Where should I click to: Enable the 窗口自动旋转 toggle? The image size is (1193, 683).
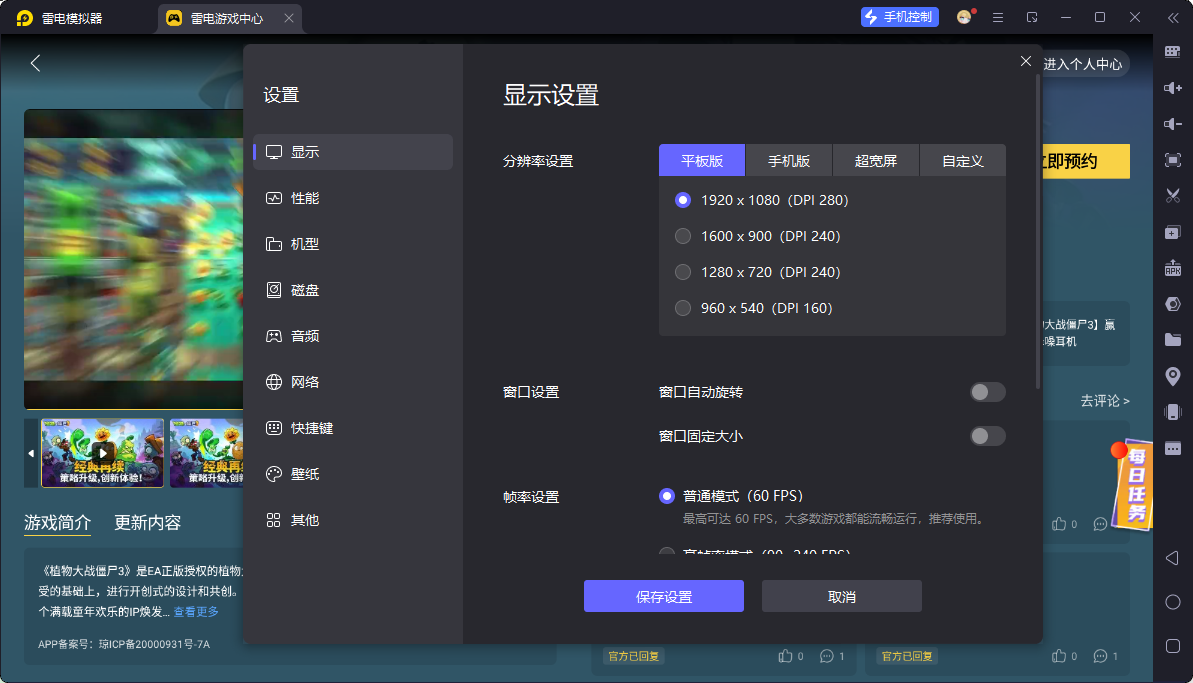tap(987, 392)
